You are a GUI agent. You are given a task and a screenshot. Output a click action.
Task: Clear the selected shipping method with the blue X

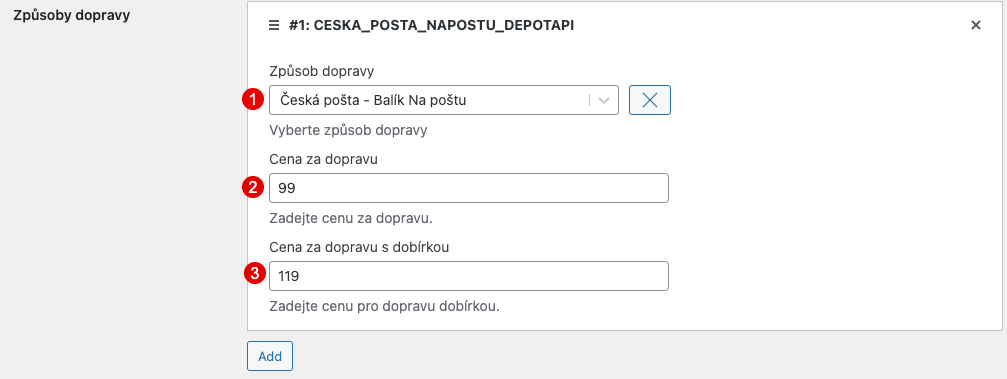pyautogui.click(x=650, y=100)
